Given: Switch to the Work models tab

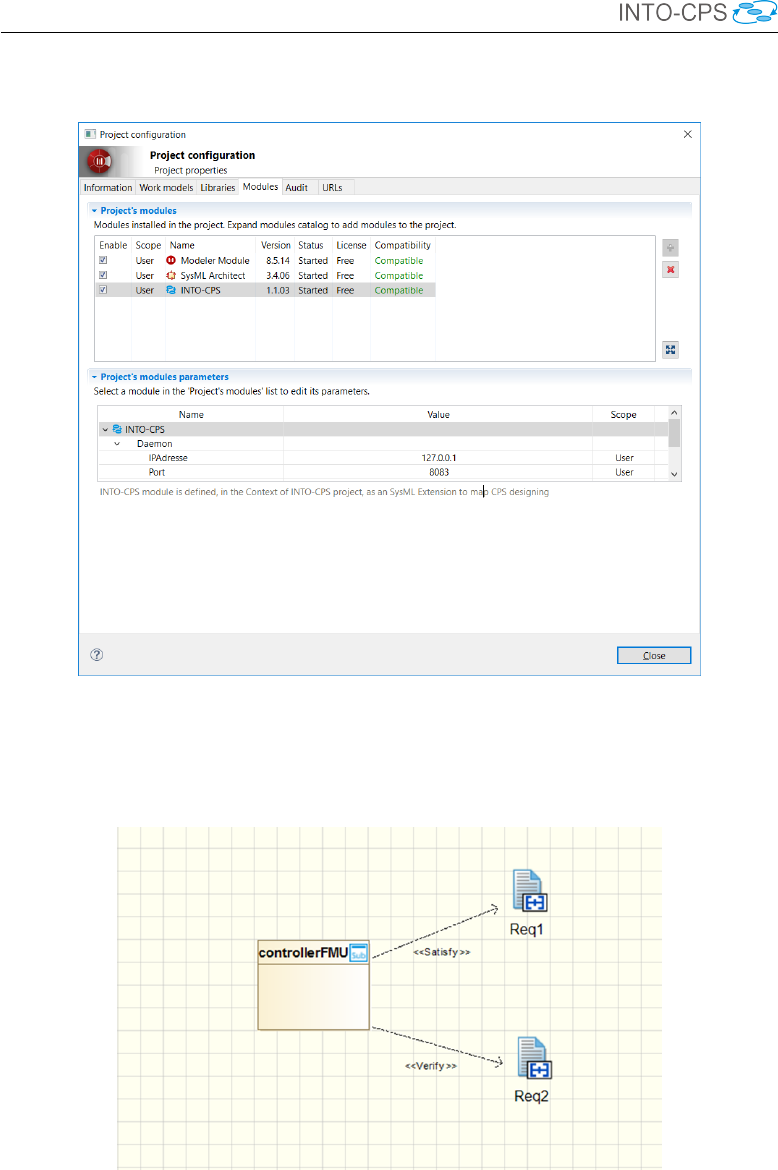Looking at the screenshot, I should [166, 187].
